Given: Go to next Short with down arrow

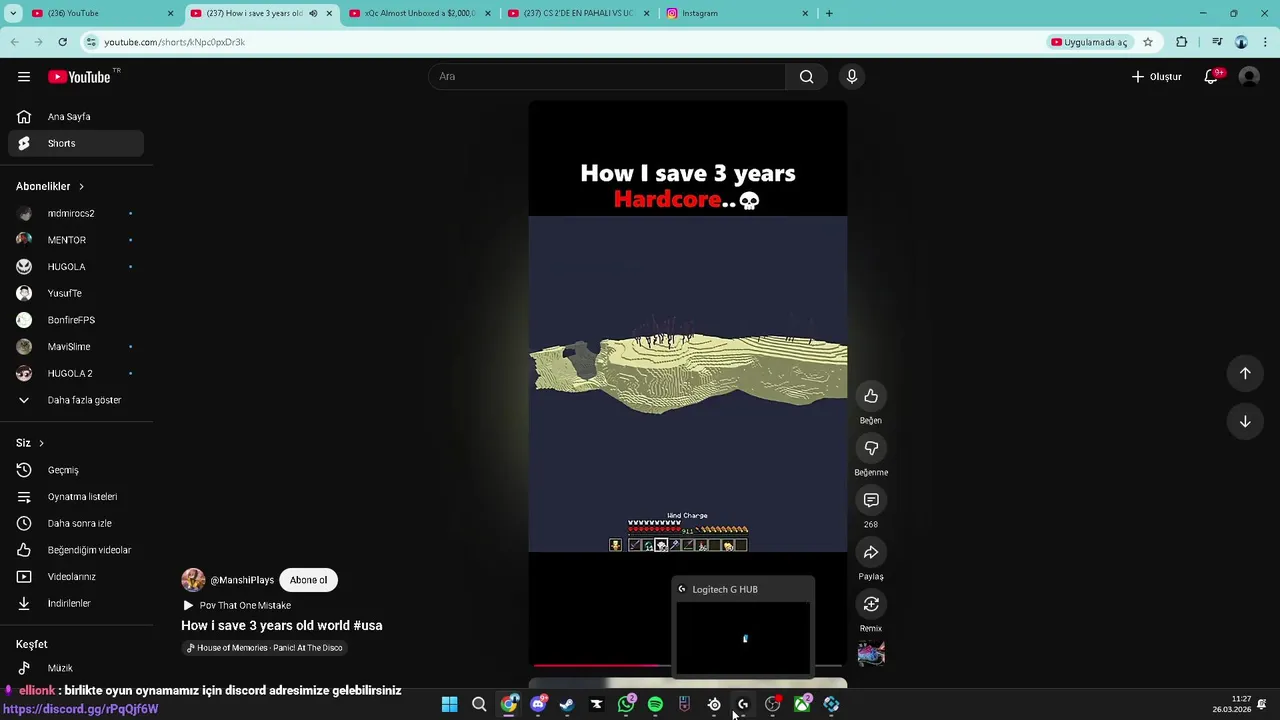Looking at the screenshot, I should point(1245,421).
